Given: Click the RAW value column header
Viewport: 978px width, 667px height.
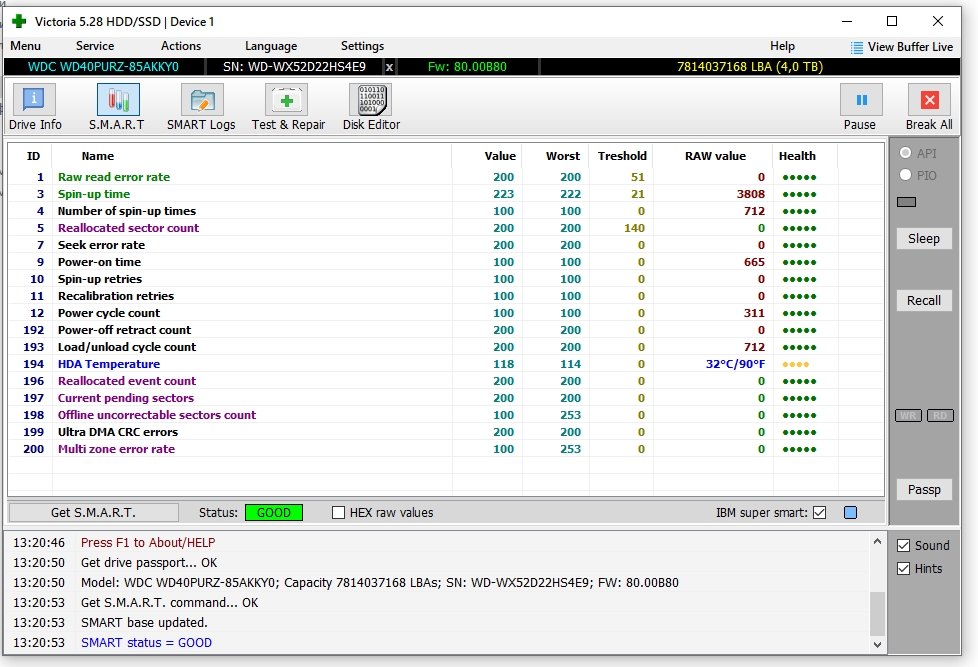Looking at the screenshot, I should 715,156.
